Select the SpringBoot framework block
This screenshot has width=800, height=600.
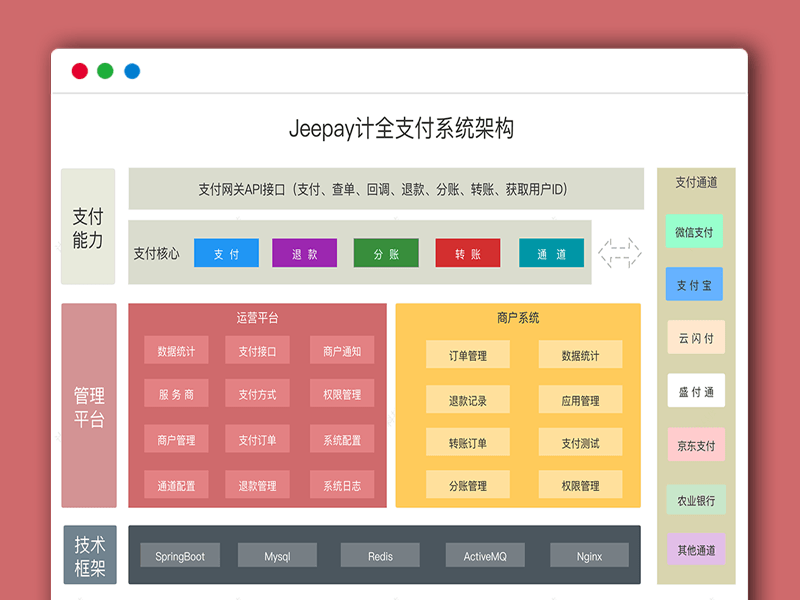[180, 555]
